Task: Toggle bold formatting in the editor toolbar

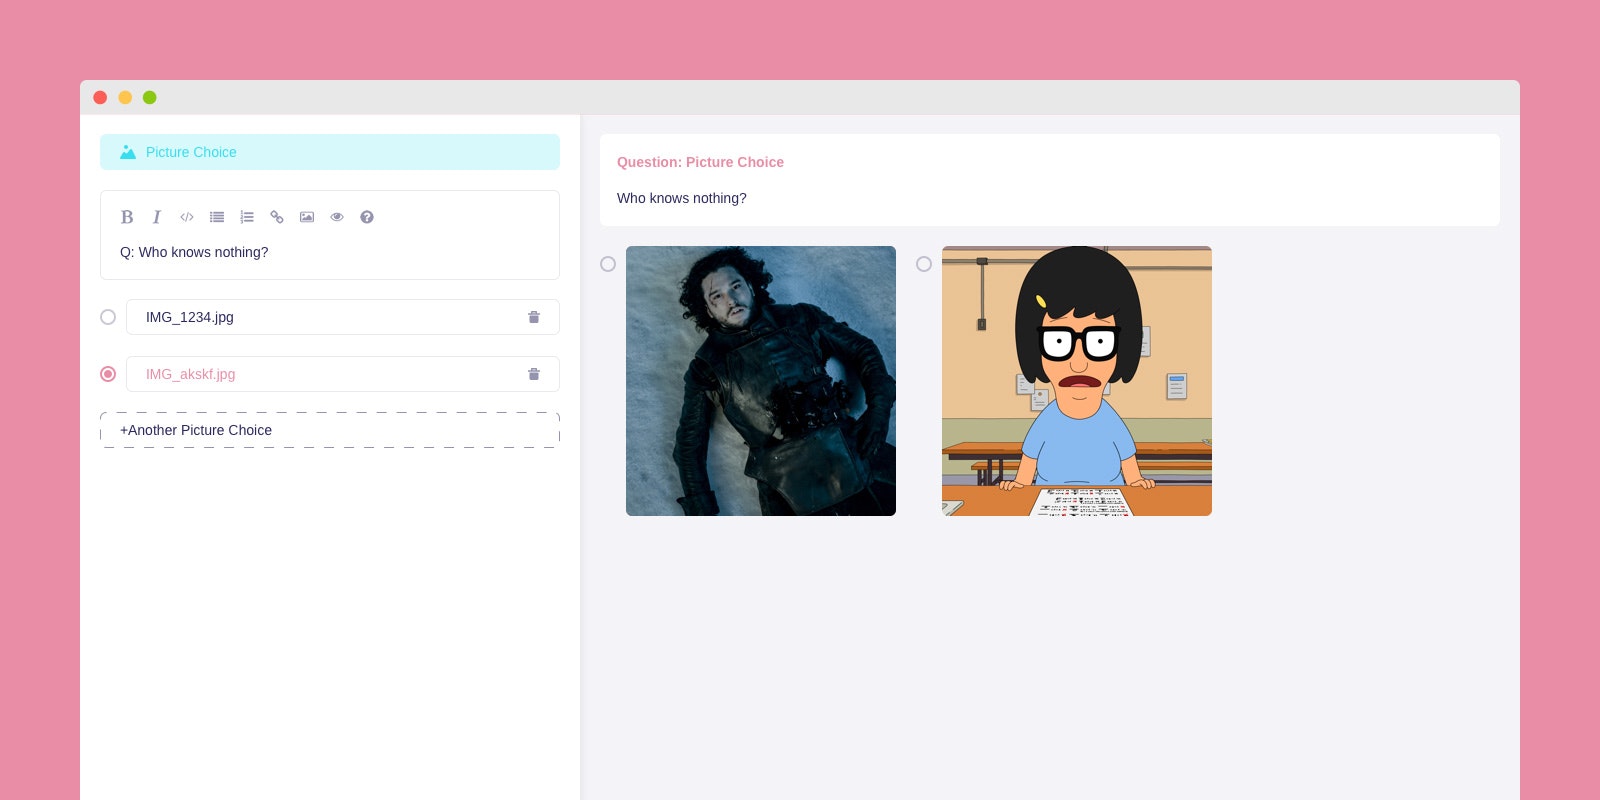Action: point(127,217)
